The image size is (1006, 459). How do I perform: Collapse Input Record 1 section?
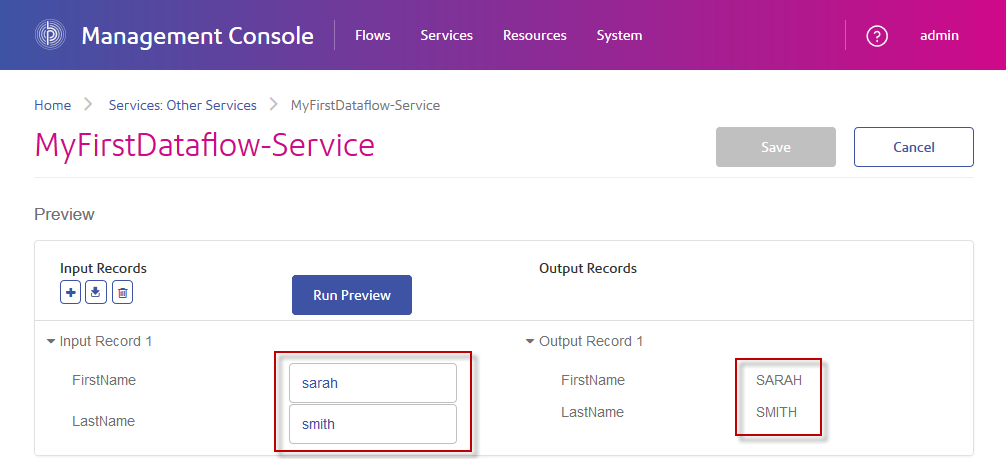tap(52, 342)
